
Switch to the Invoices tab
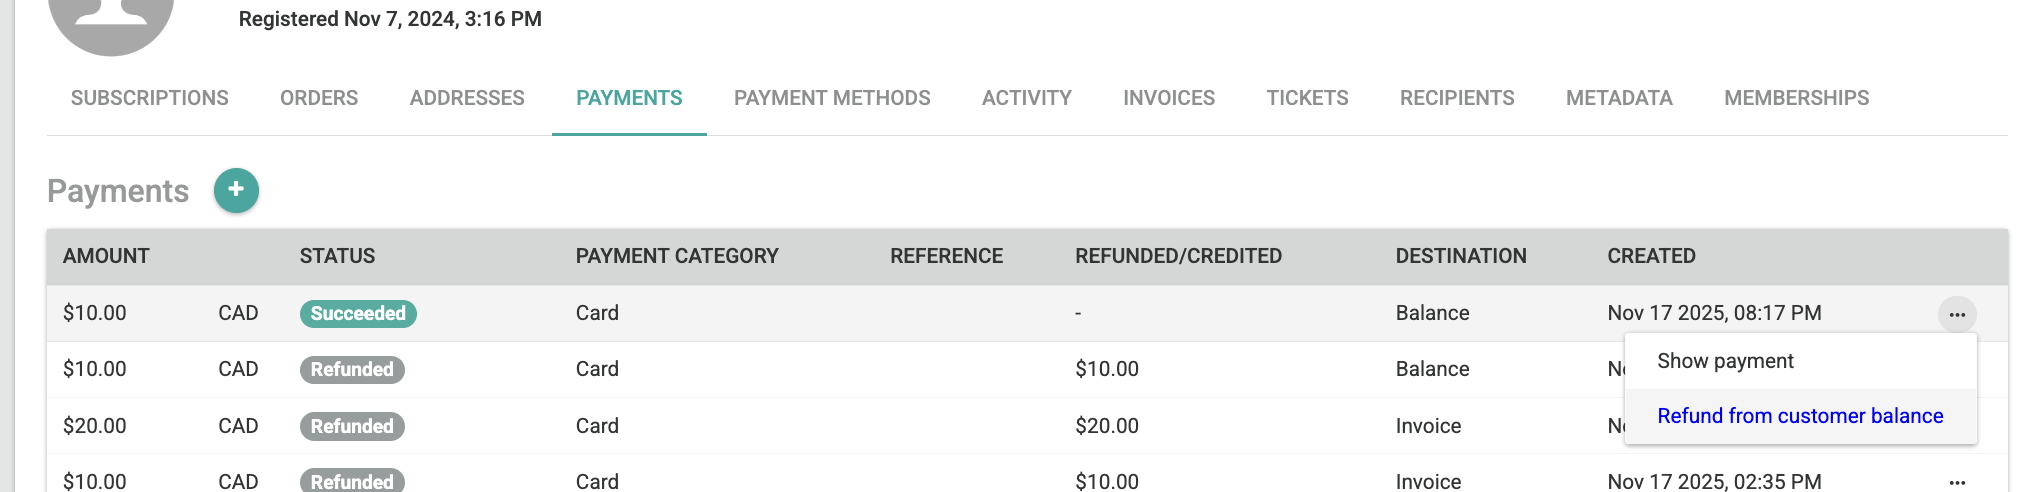tap(1168, 98)
